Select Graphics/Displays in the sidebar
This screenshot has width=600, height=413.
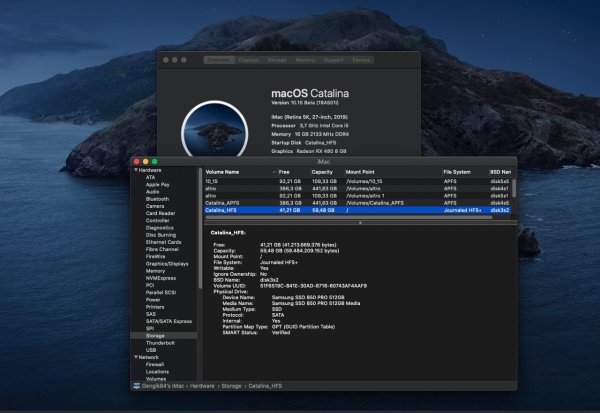point(167,263)
